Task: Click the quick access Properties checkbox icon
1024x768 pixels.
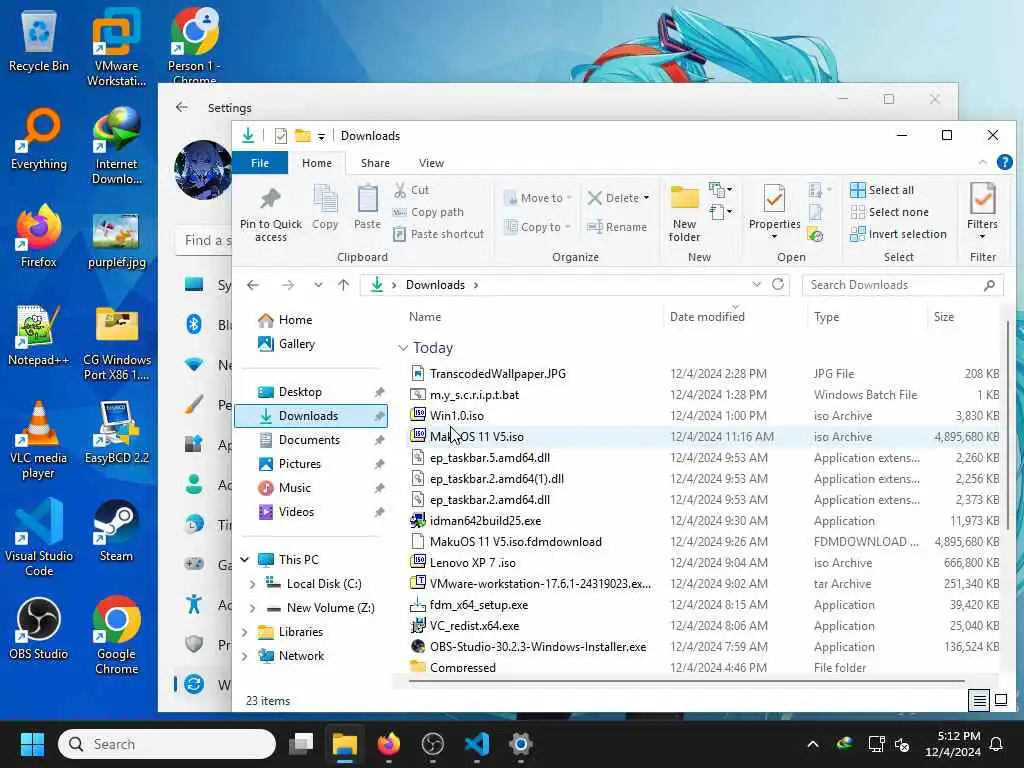Action: coord(281,136)
